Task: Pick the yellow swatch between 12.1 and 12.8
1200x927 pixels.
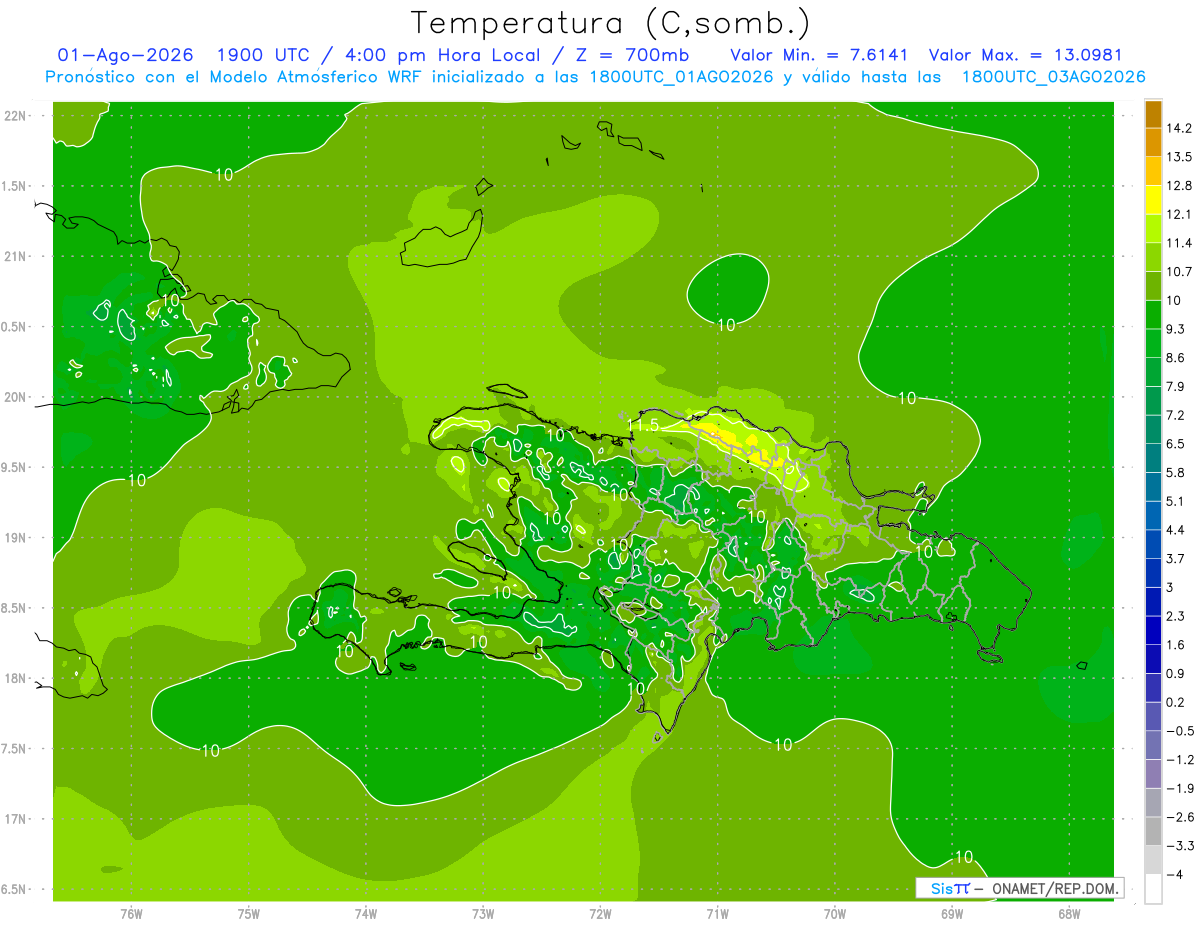Action: tap(1153, 200)
